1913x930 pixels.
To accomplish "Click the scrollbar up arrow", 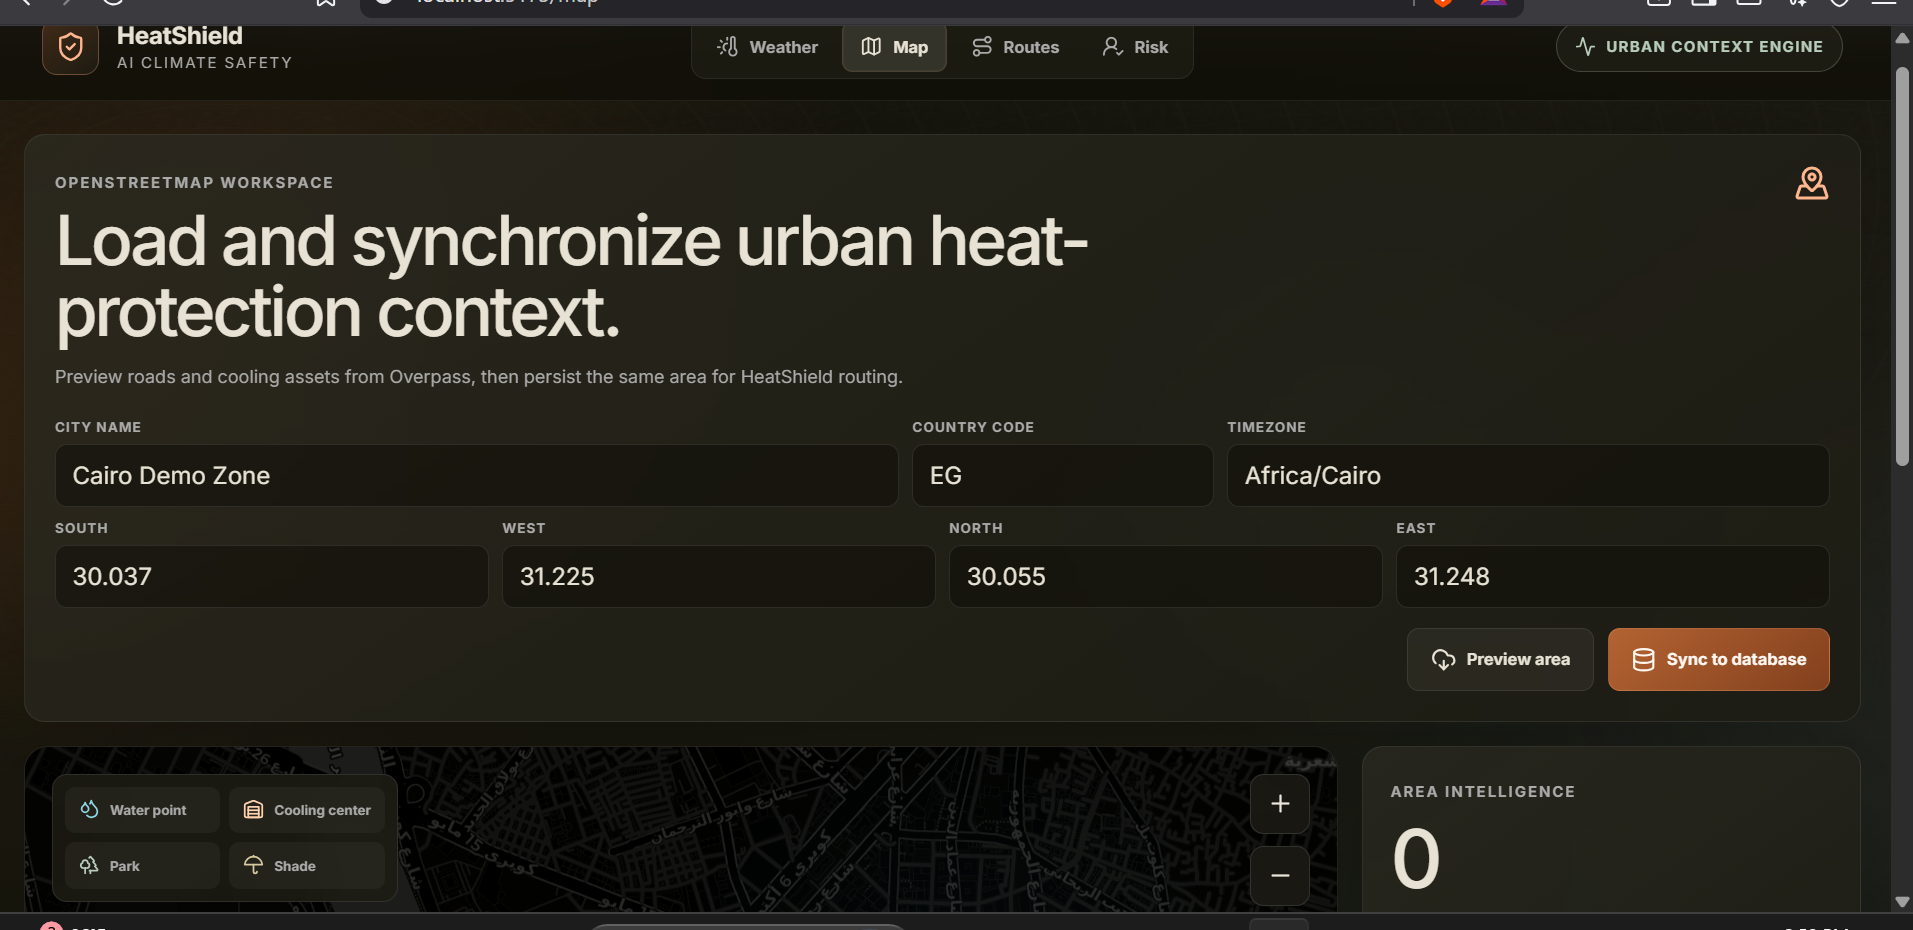I will (1902, 38).
